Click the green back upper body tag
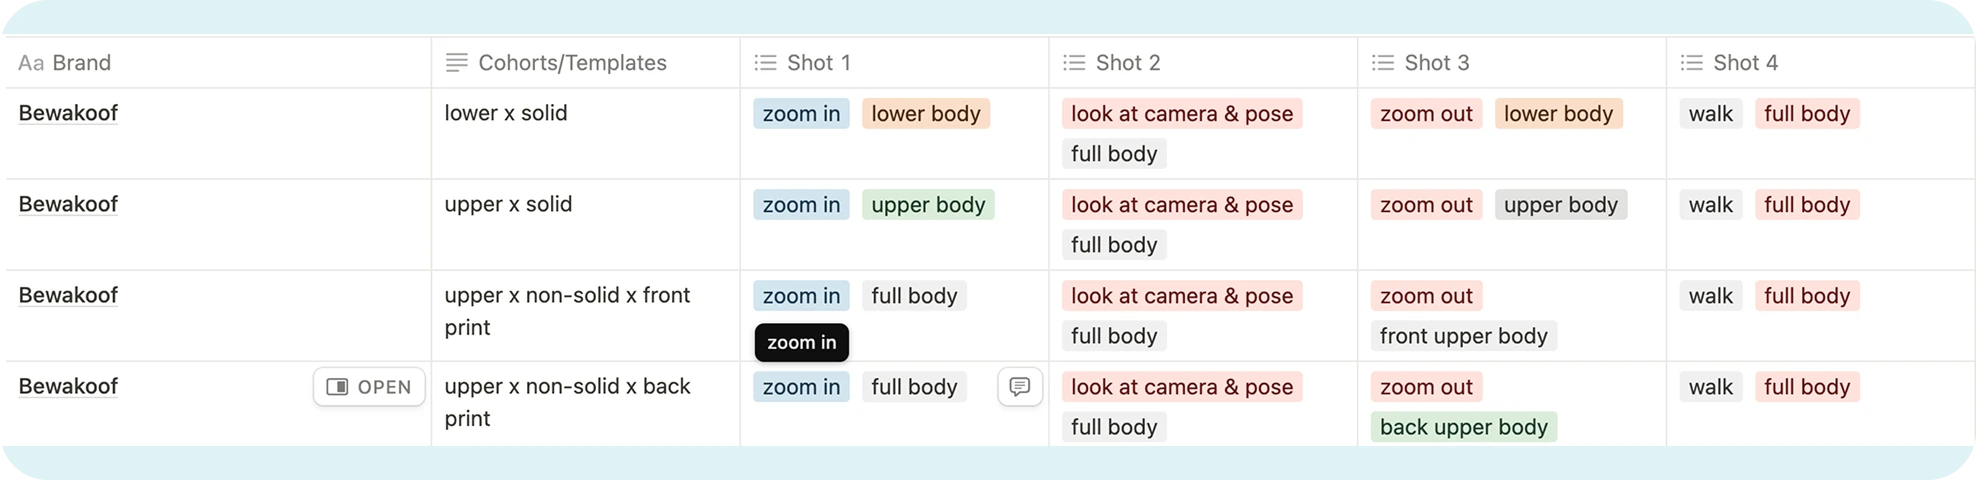Screen dimensions: 1976x480 click(x=1463, y=427)
